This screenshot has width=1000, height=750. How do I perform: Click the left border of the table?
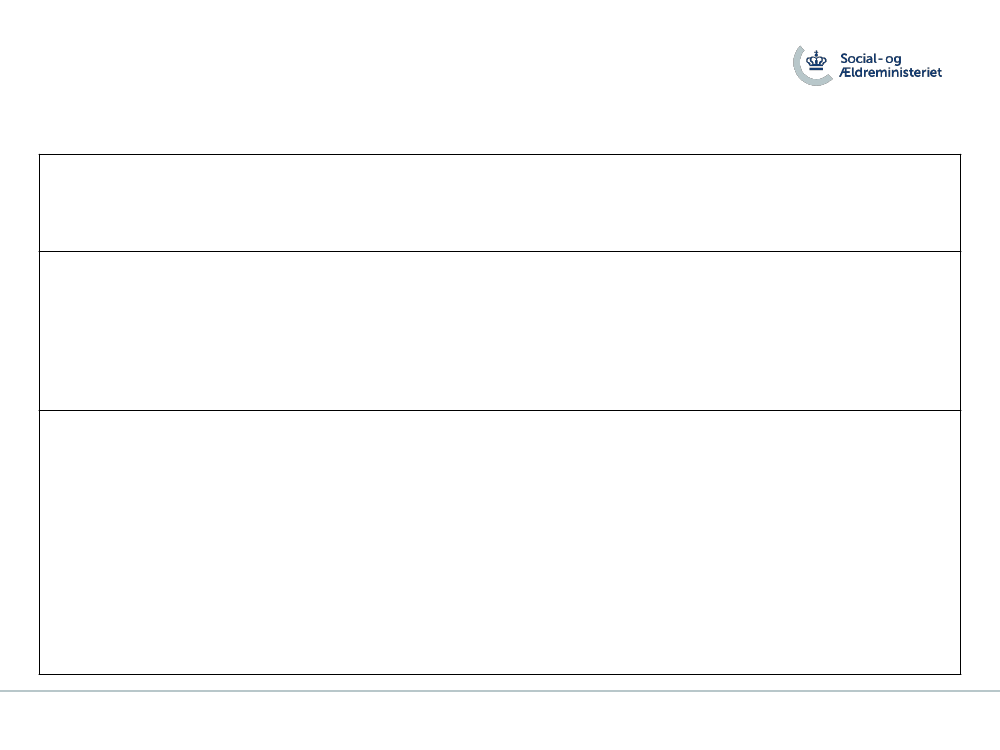click(40, 415)
